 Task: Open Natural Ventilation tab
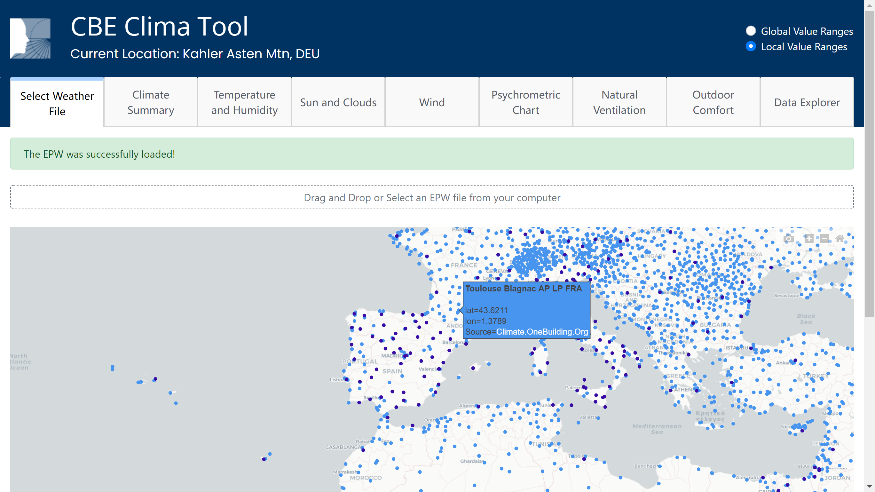(619, 102)
